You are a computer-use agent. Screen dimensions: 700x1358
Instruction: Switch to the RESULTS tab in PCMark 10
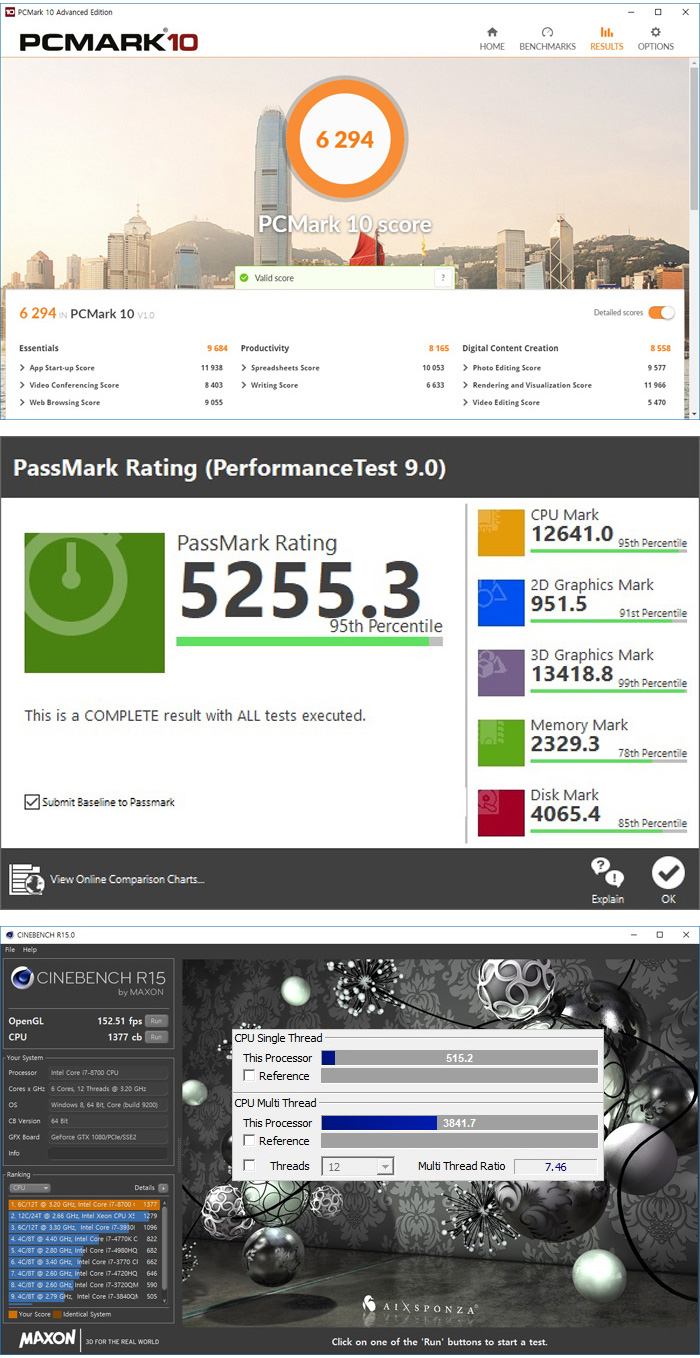(x=606, y=39)
